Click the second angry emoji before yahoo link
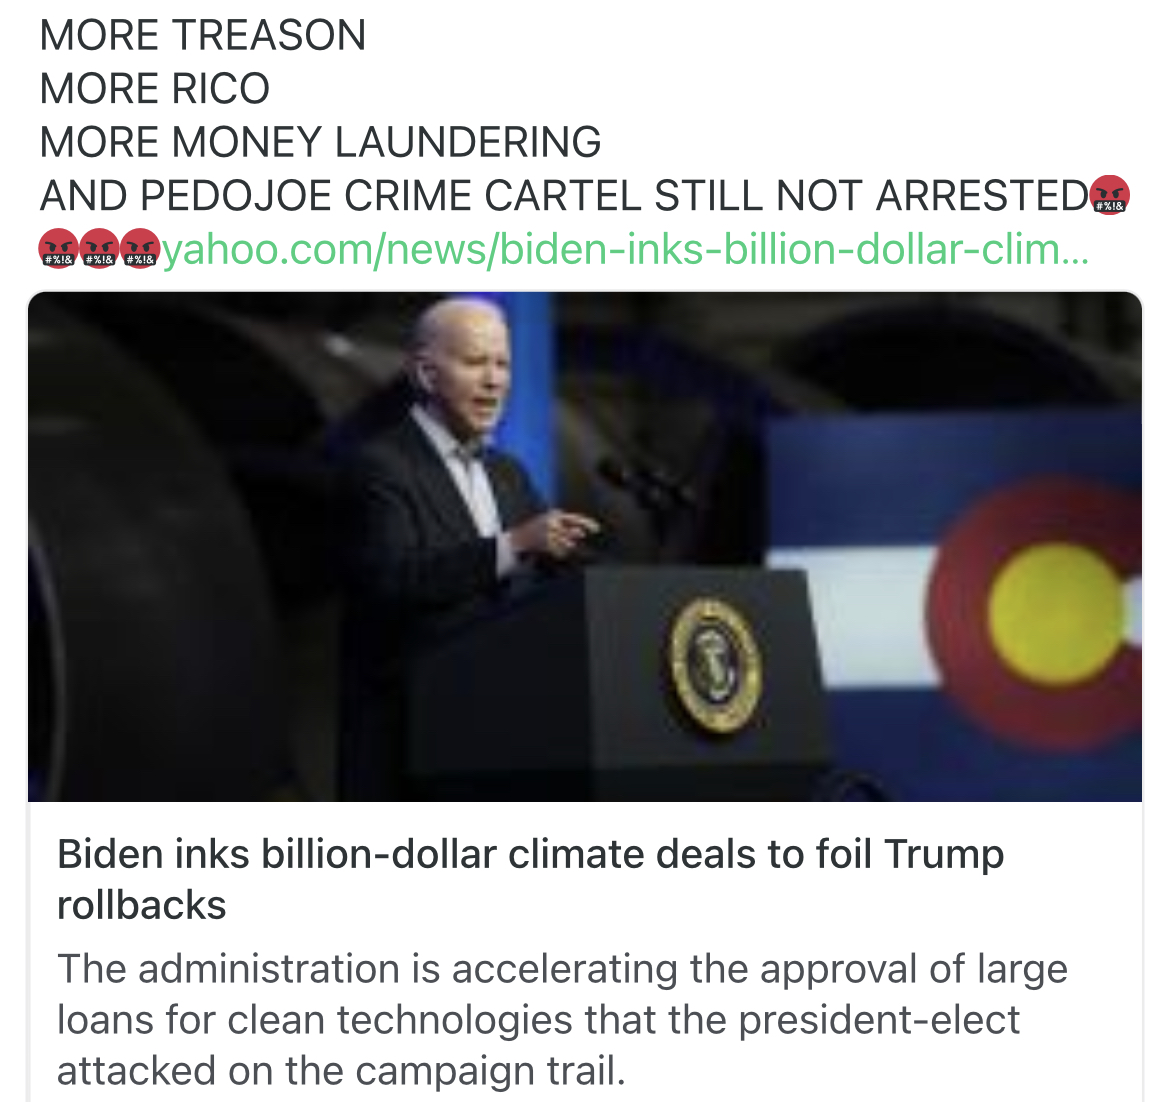Screen dimensions: 1170x1102 99,249
